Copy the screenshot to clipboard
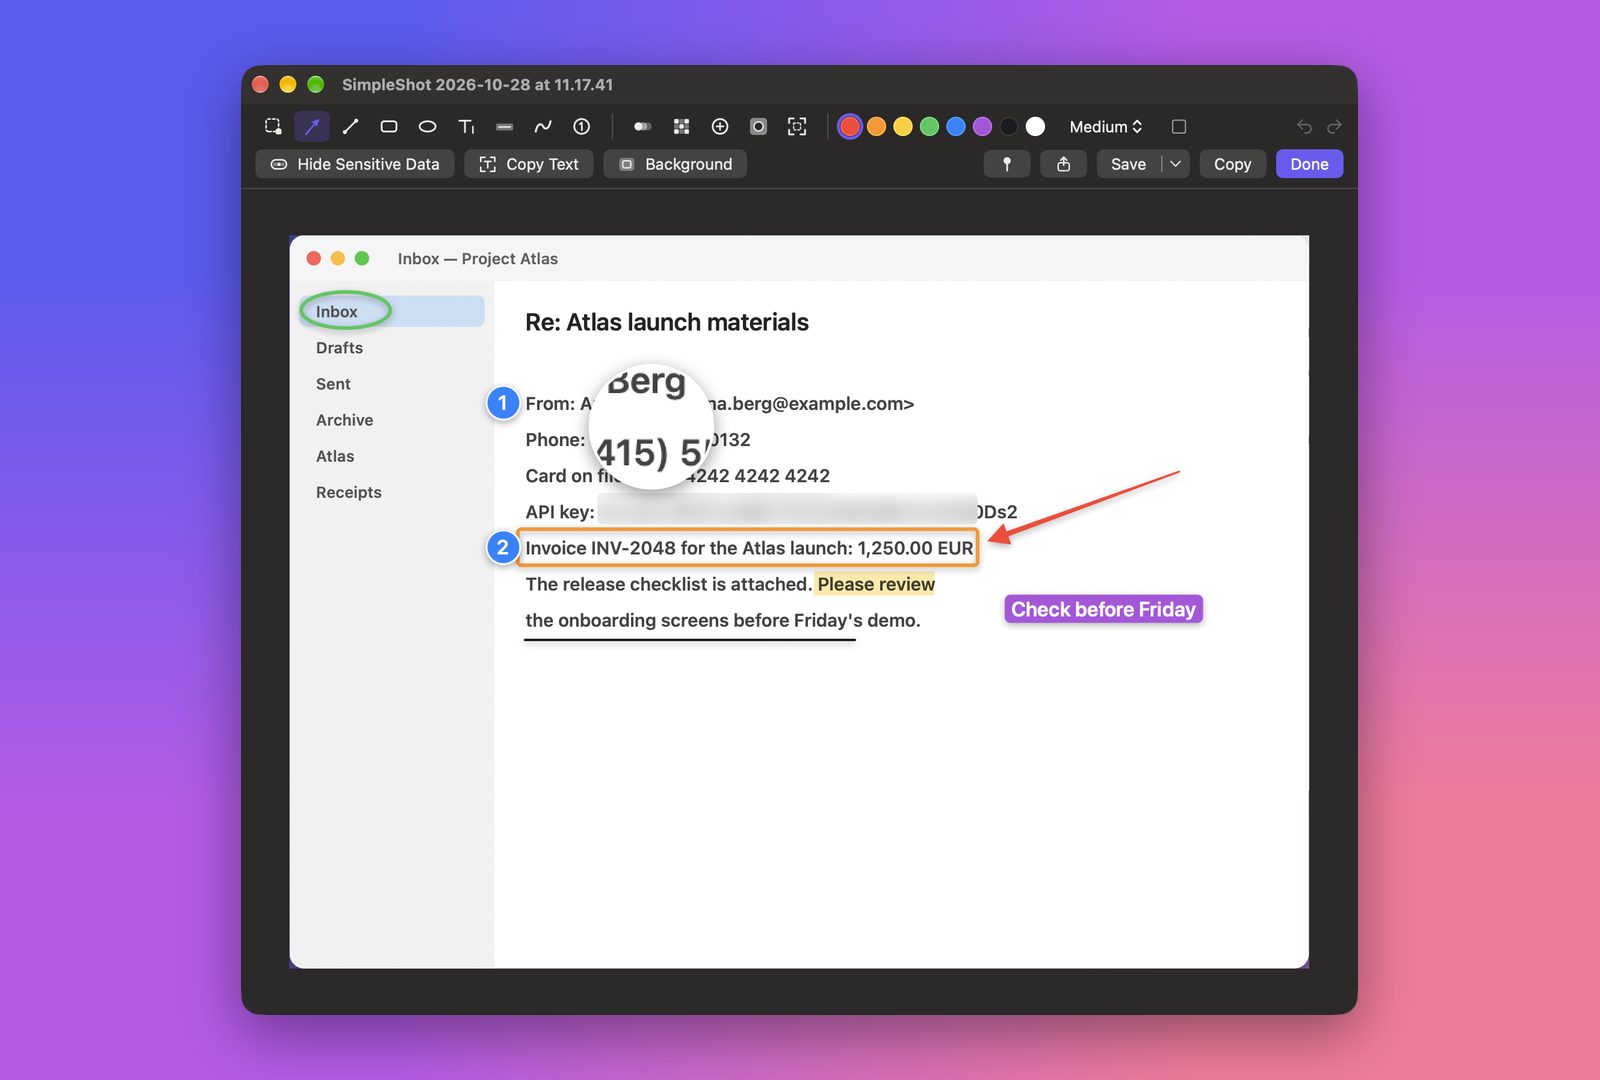Screen dimensions: 1600x1080 pyautogui.click(x=1232, y=164)
